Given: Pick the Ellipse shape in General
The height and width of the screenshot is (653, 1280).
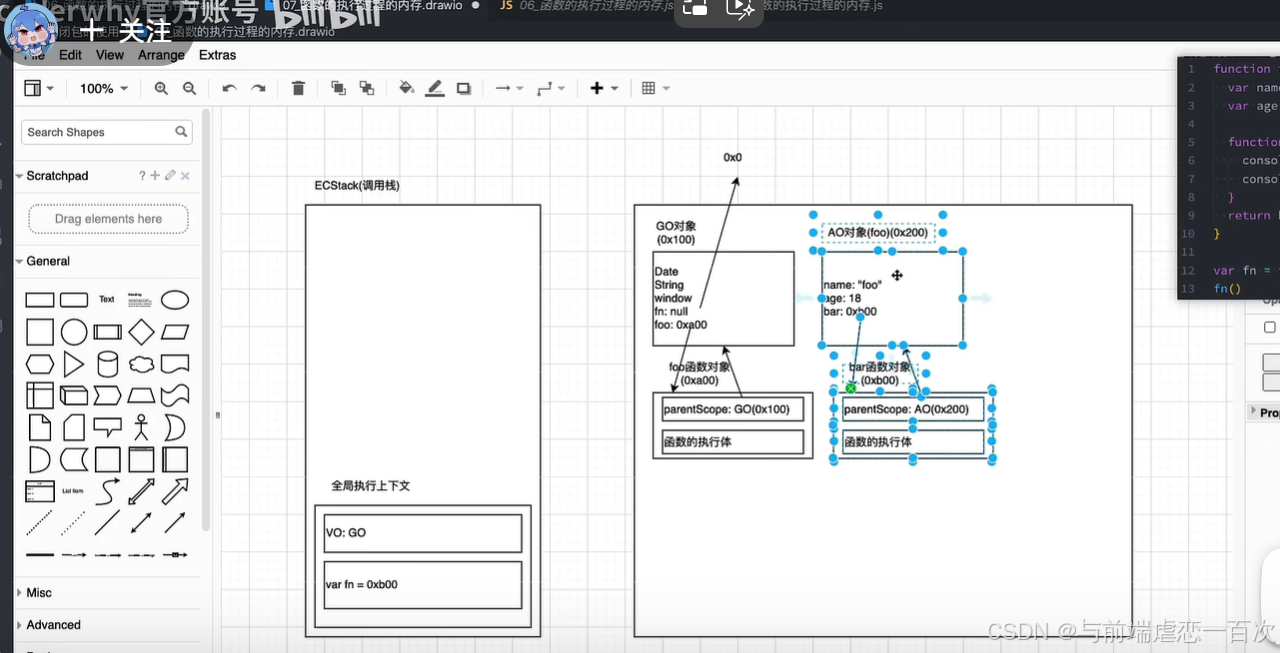Looking at the screenshot, I should click(x=175, y=300).
